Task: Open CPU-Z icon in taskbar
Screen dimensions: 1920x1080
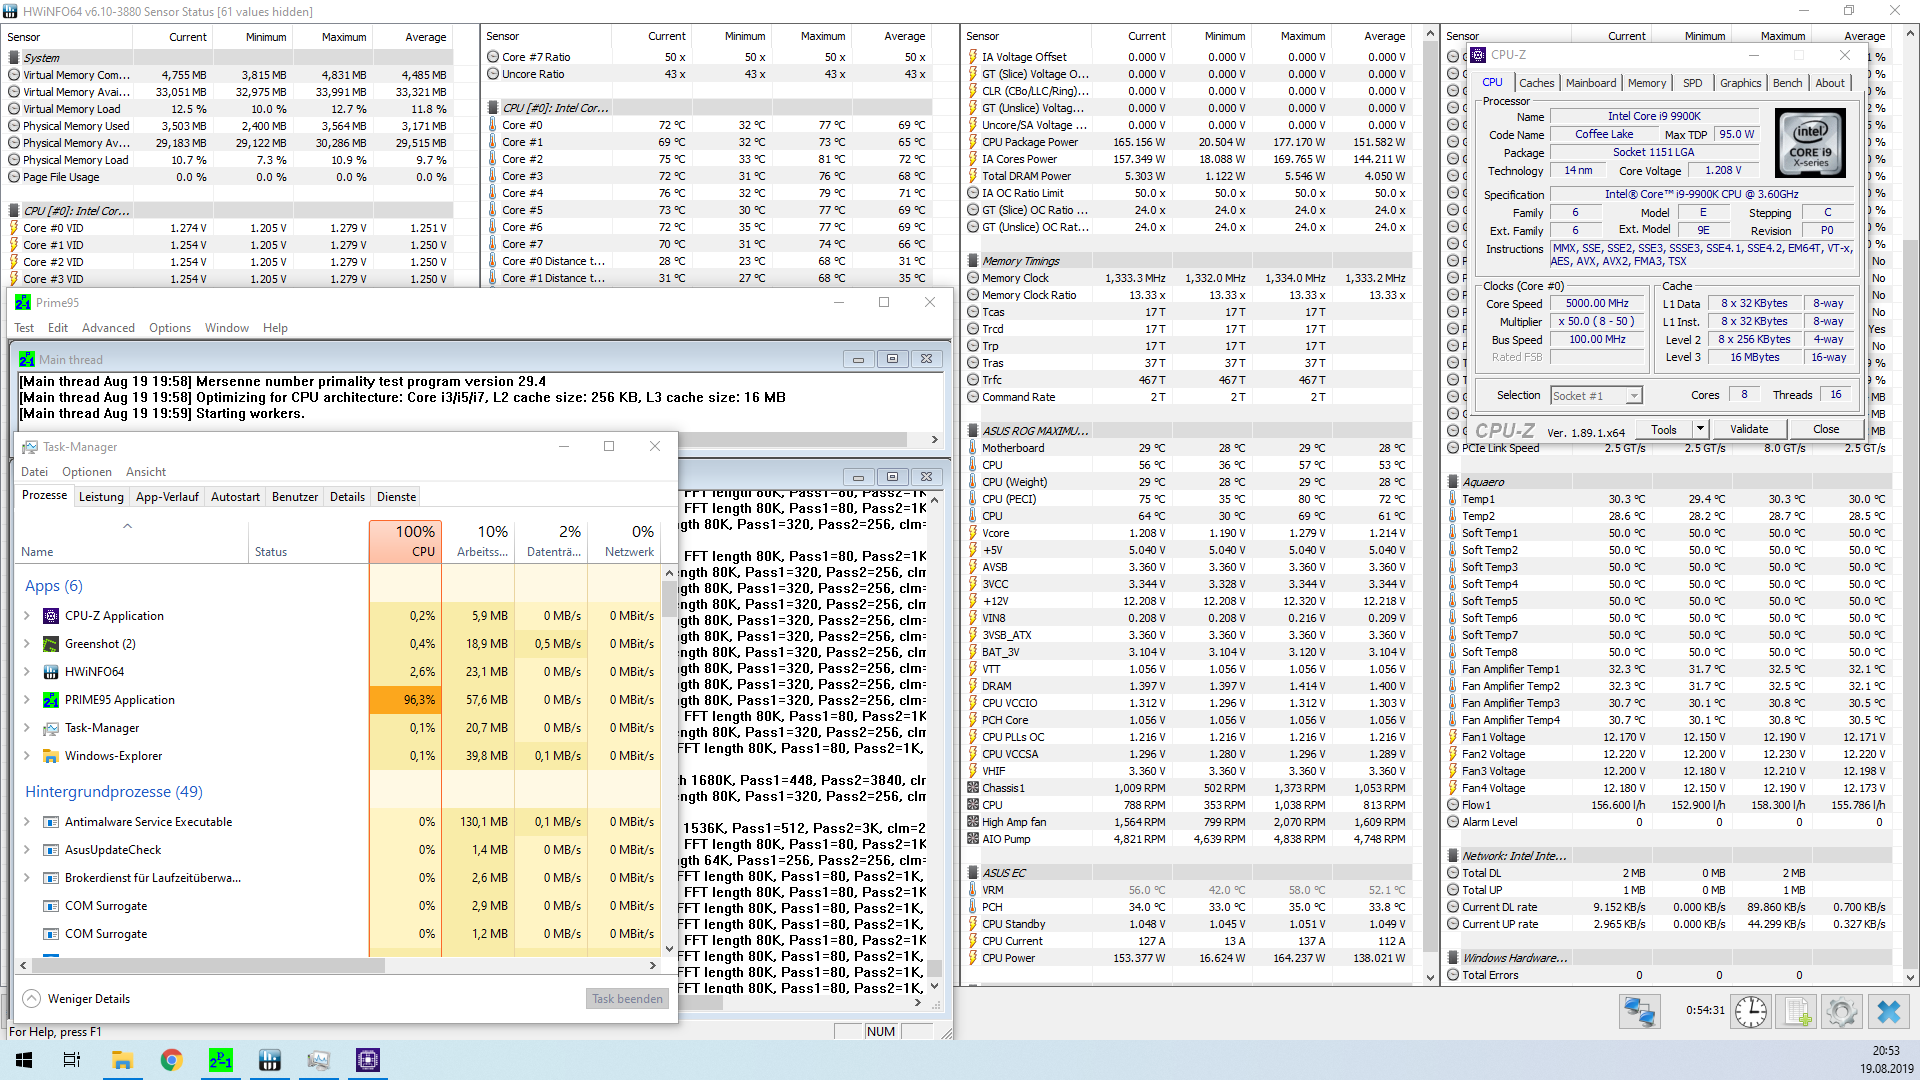Action: point(368,1060)
